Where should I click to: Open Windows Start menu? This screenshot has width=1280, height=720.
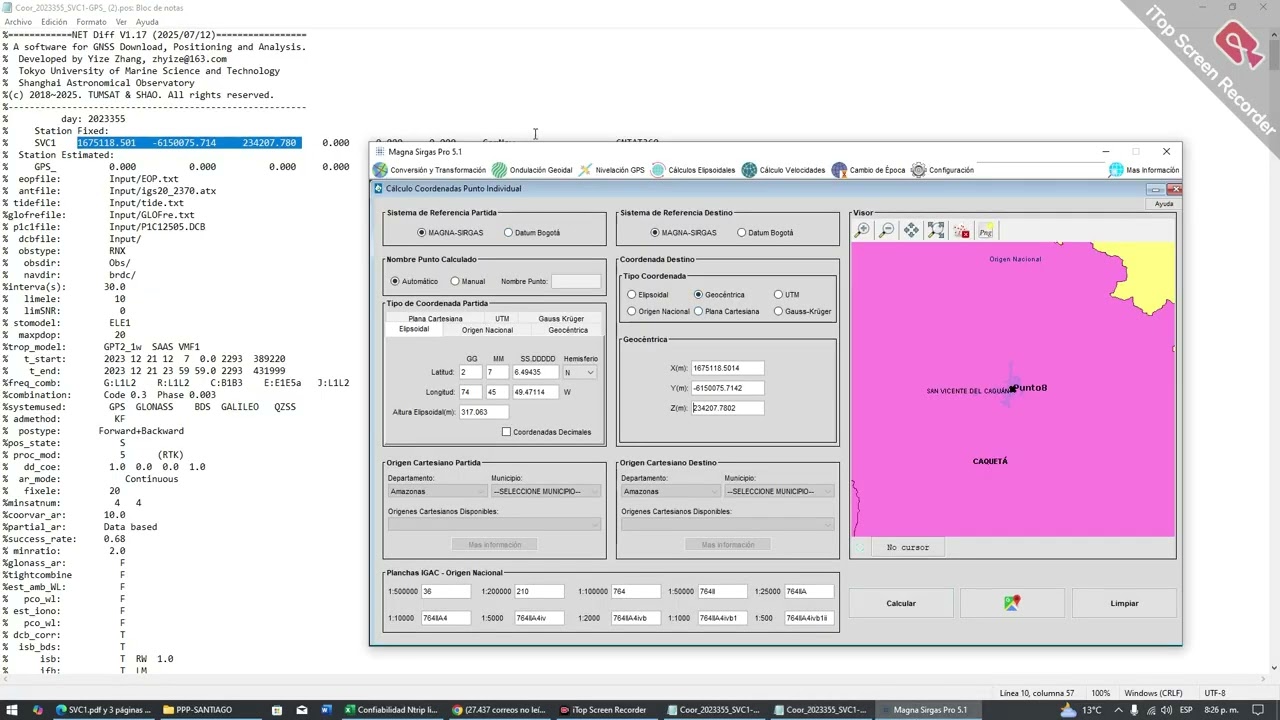12,710
